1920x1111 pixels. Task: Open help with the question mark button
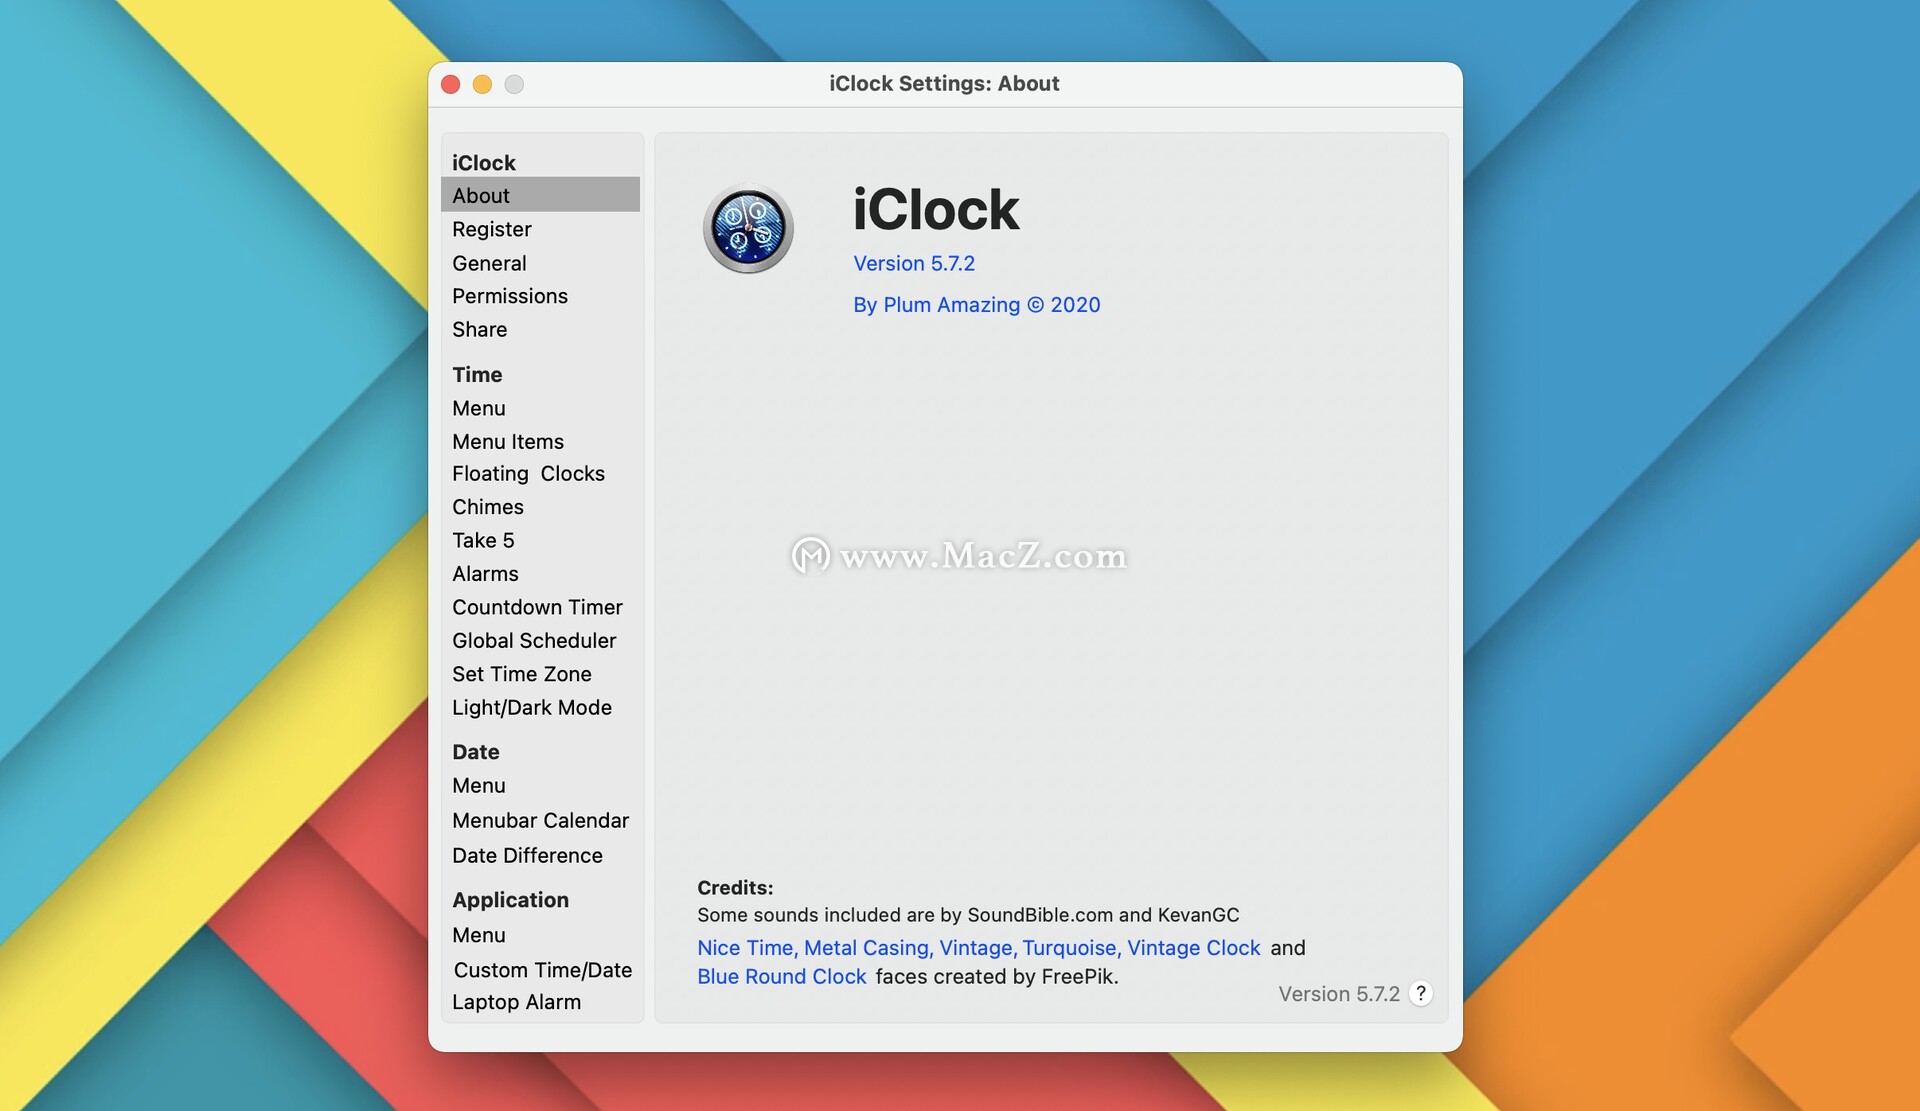click(1420, 993)
